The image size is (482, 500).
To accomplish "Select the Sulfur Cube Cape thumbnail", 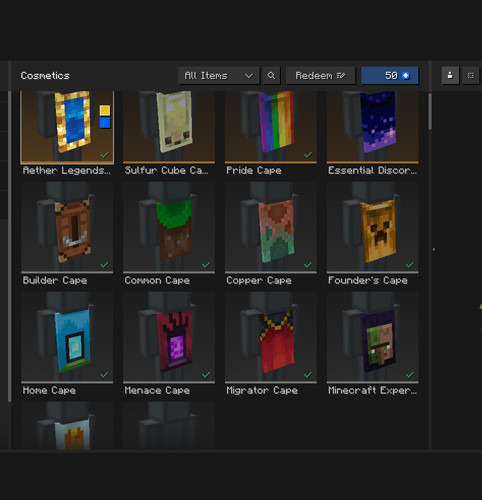I will pyautogui.click(x=169, y=127).
